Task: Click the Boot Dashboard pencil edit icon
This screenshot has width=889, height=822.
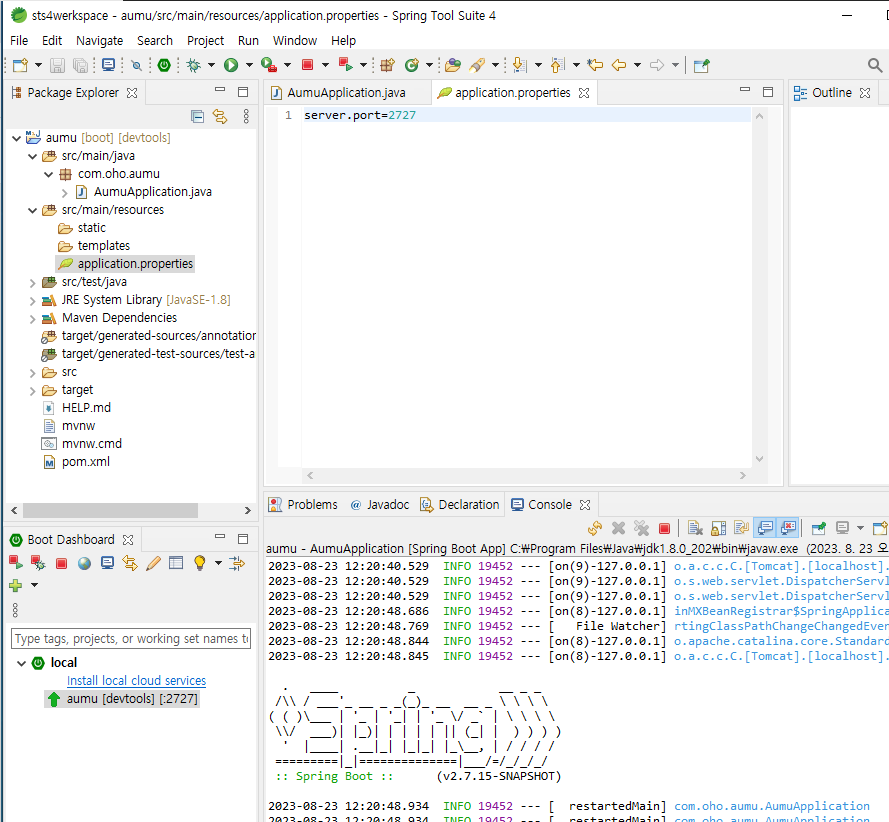Action: click(153, 563)
